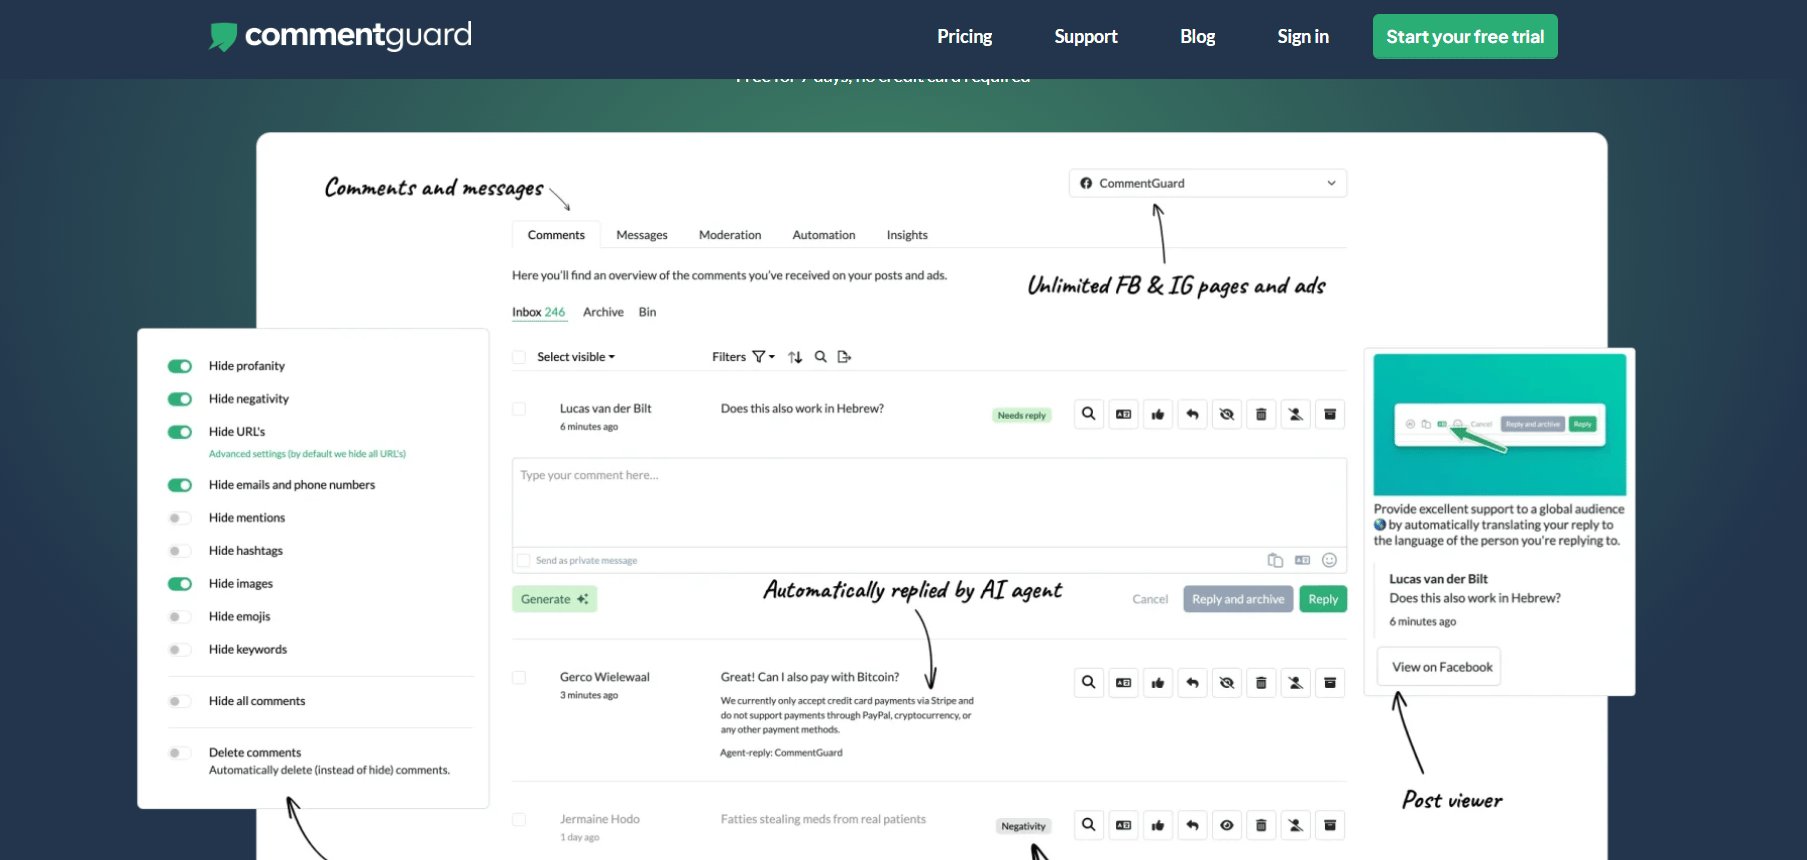Open the magnifier icon on Gerco Wielewaal's comment
Viewport: 1807px width, 860px height.
1089,683
